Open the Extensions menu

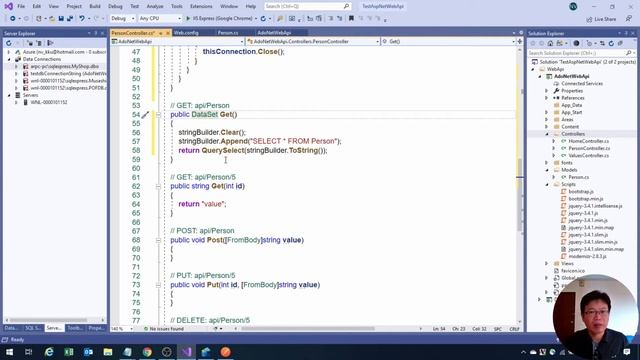[x=201, y=7]
